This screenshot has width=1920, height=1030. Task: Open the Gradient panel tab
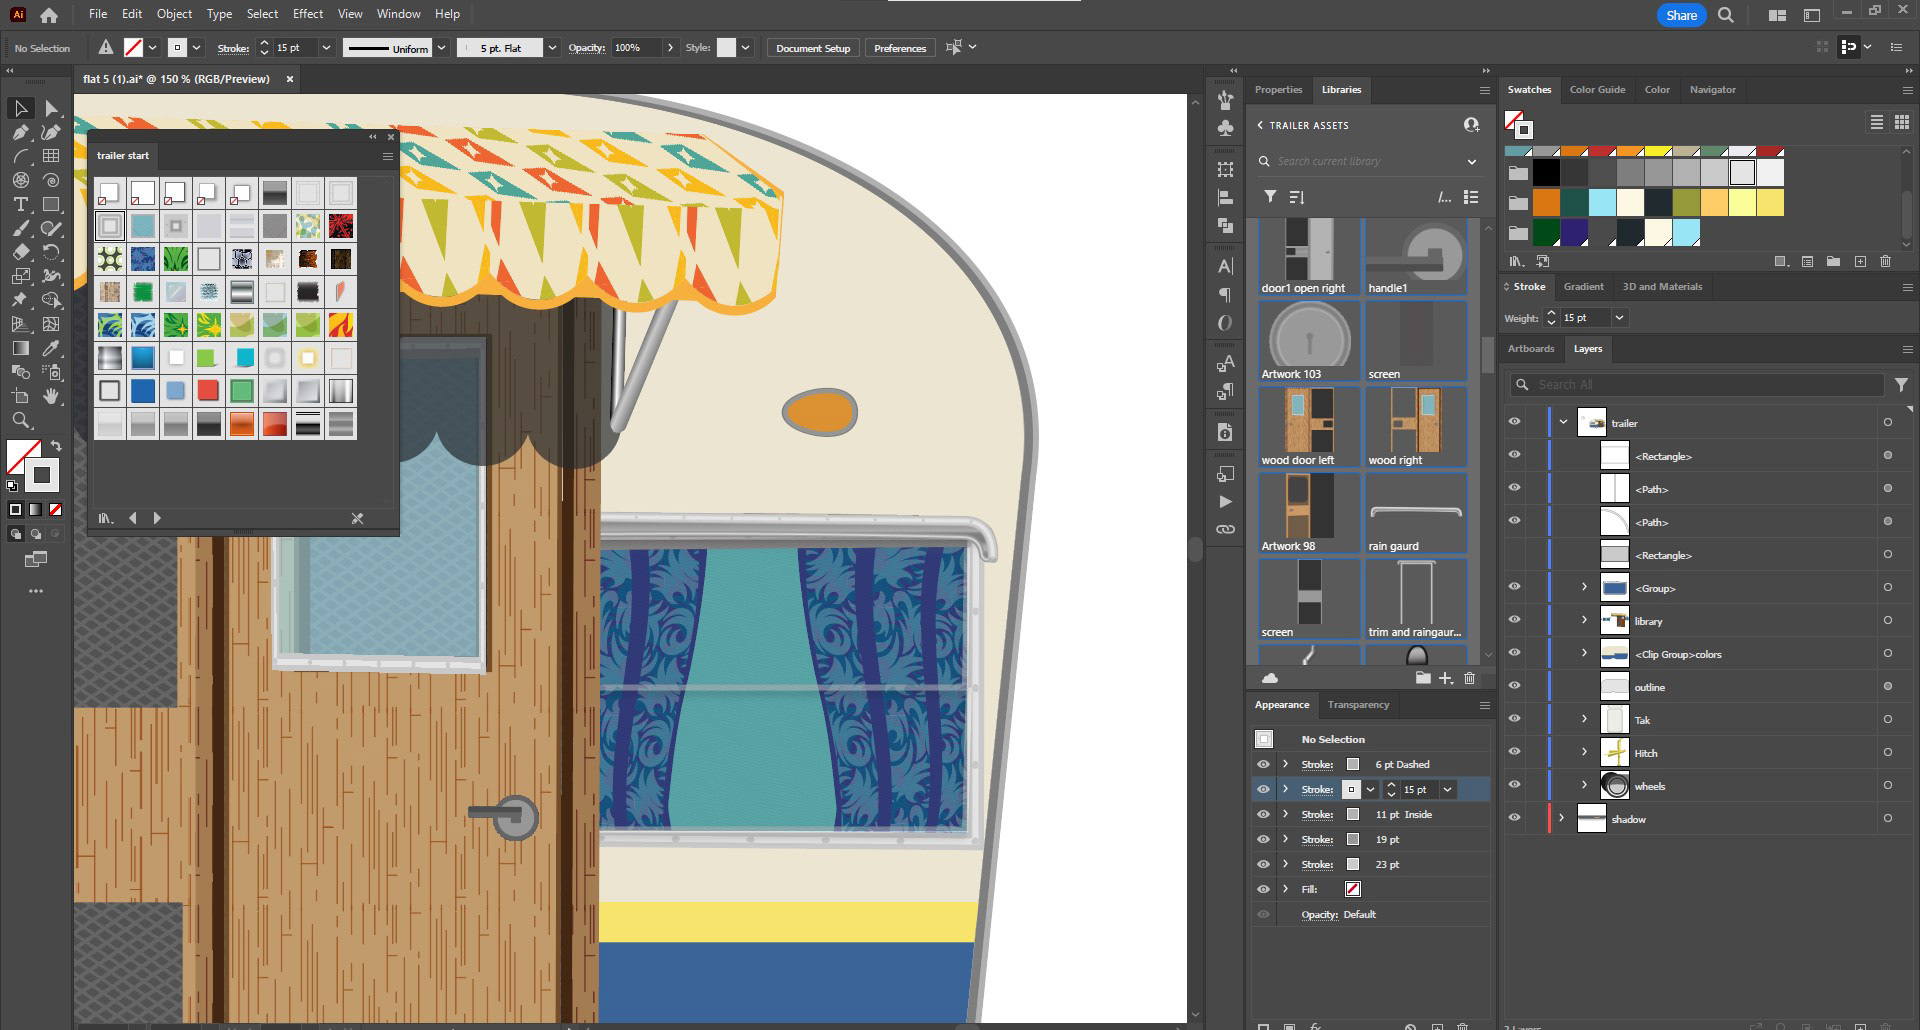pyautogui.click(x=1584, y=287)
